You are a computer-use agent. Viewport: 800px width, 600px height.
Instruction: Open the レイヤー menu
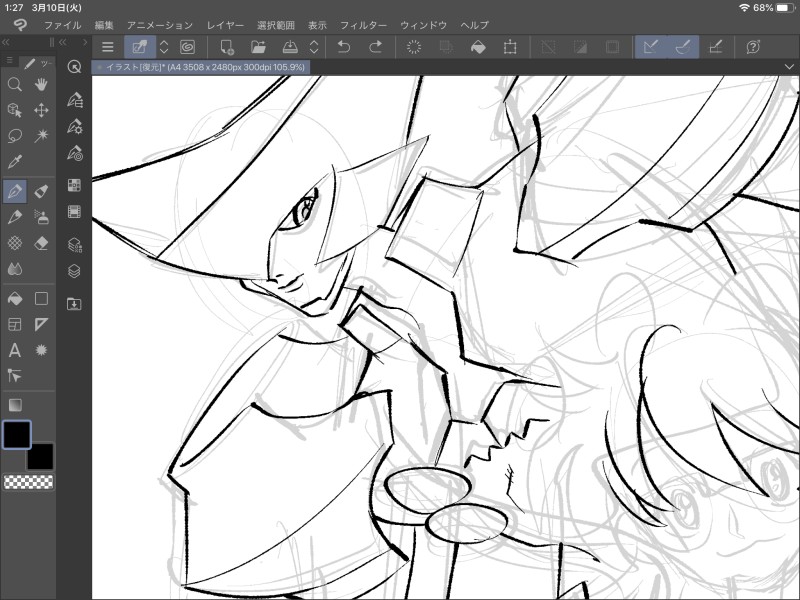(x=224, y=24)
